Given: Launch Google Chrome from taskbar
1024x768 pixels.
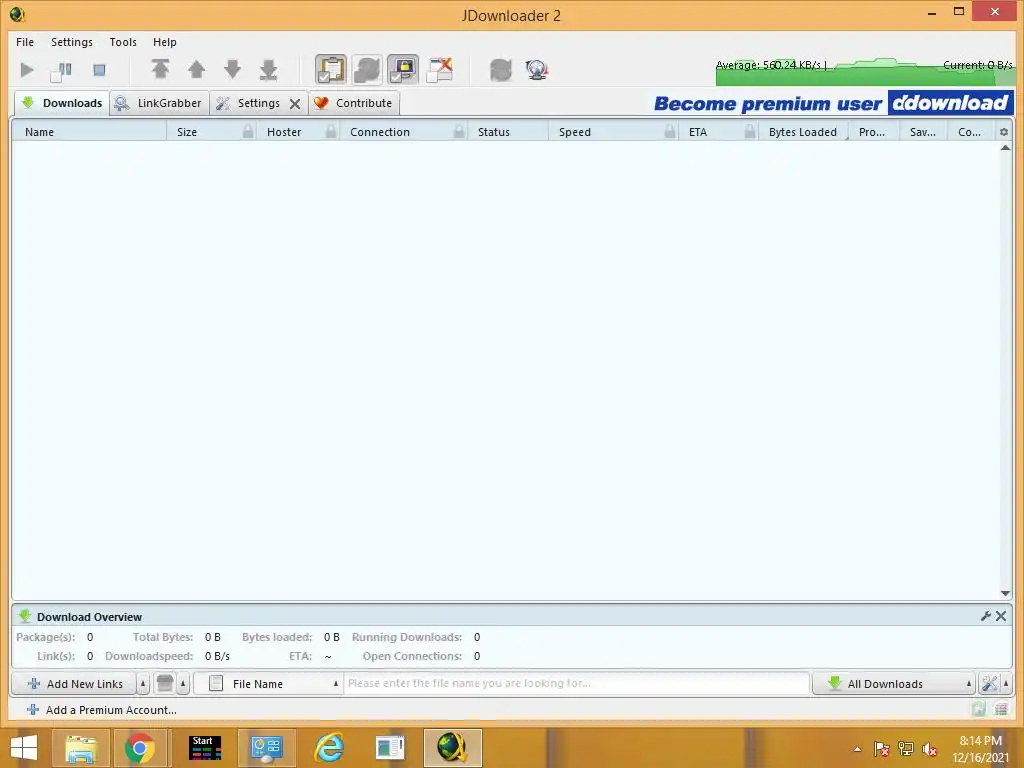Looking at the screenshot, I should (x=140, y=748).
